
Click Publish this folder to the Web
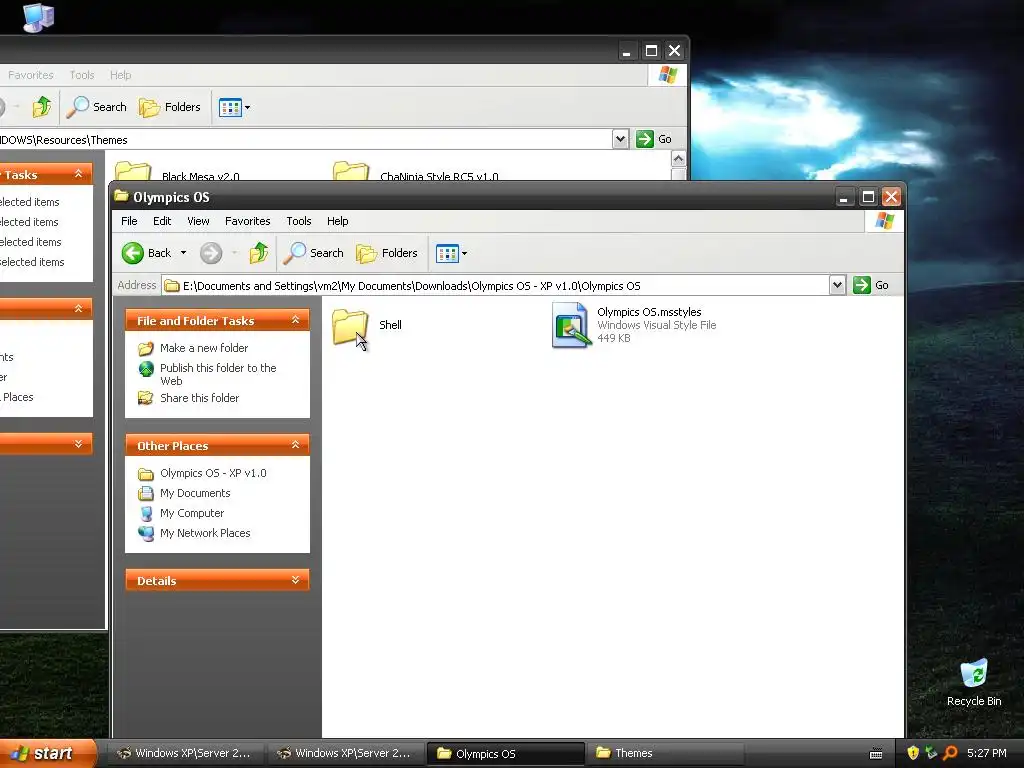218,374
